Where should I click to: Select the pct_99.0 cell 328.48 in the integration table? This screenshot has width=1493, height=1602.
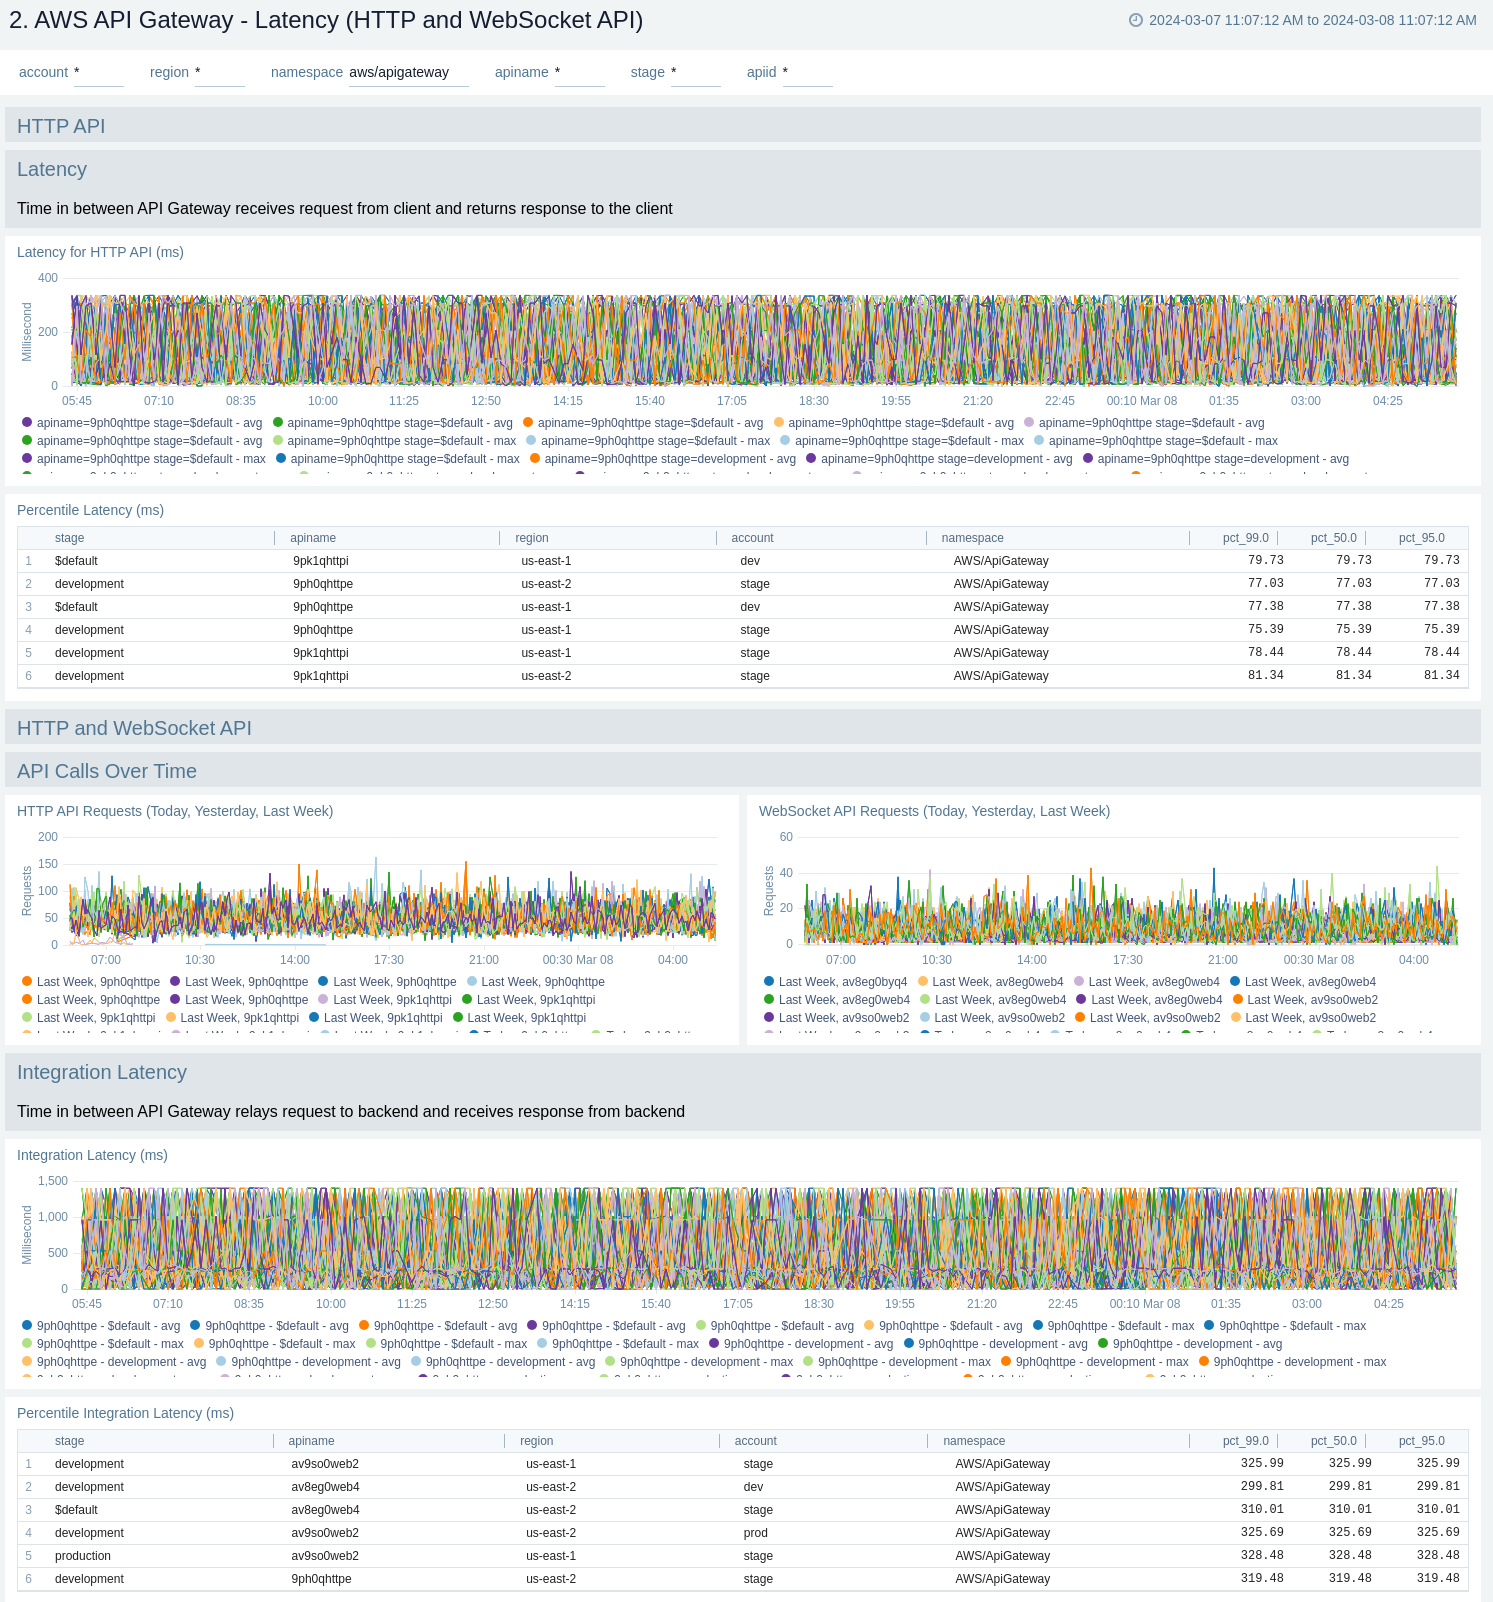pyautogui.click(x=1262, y=1556)
